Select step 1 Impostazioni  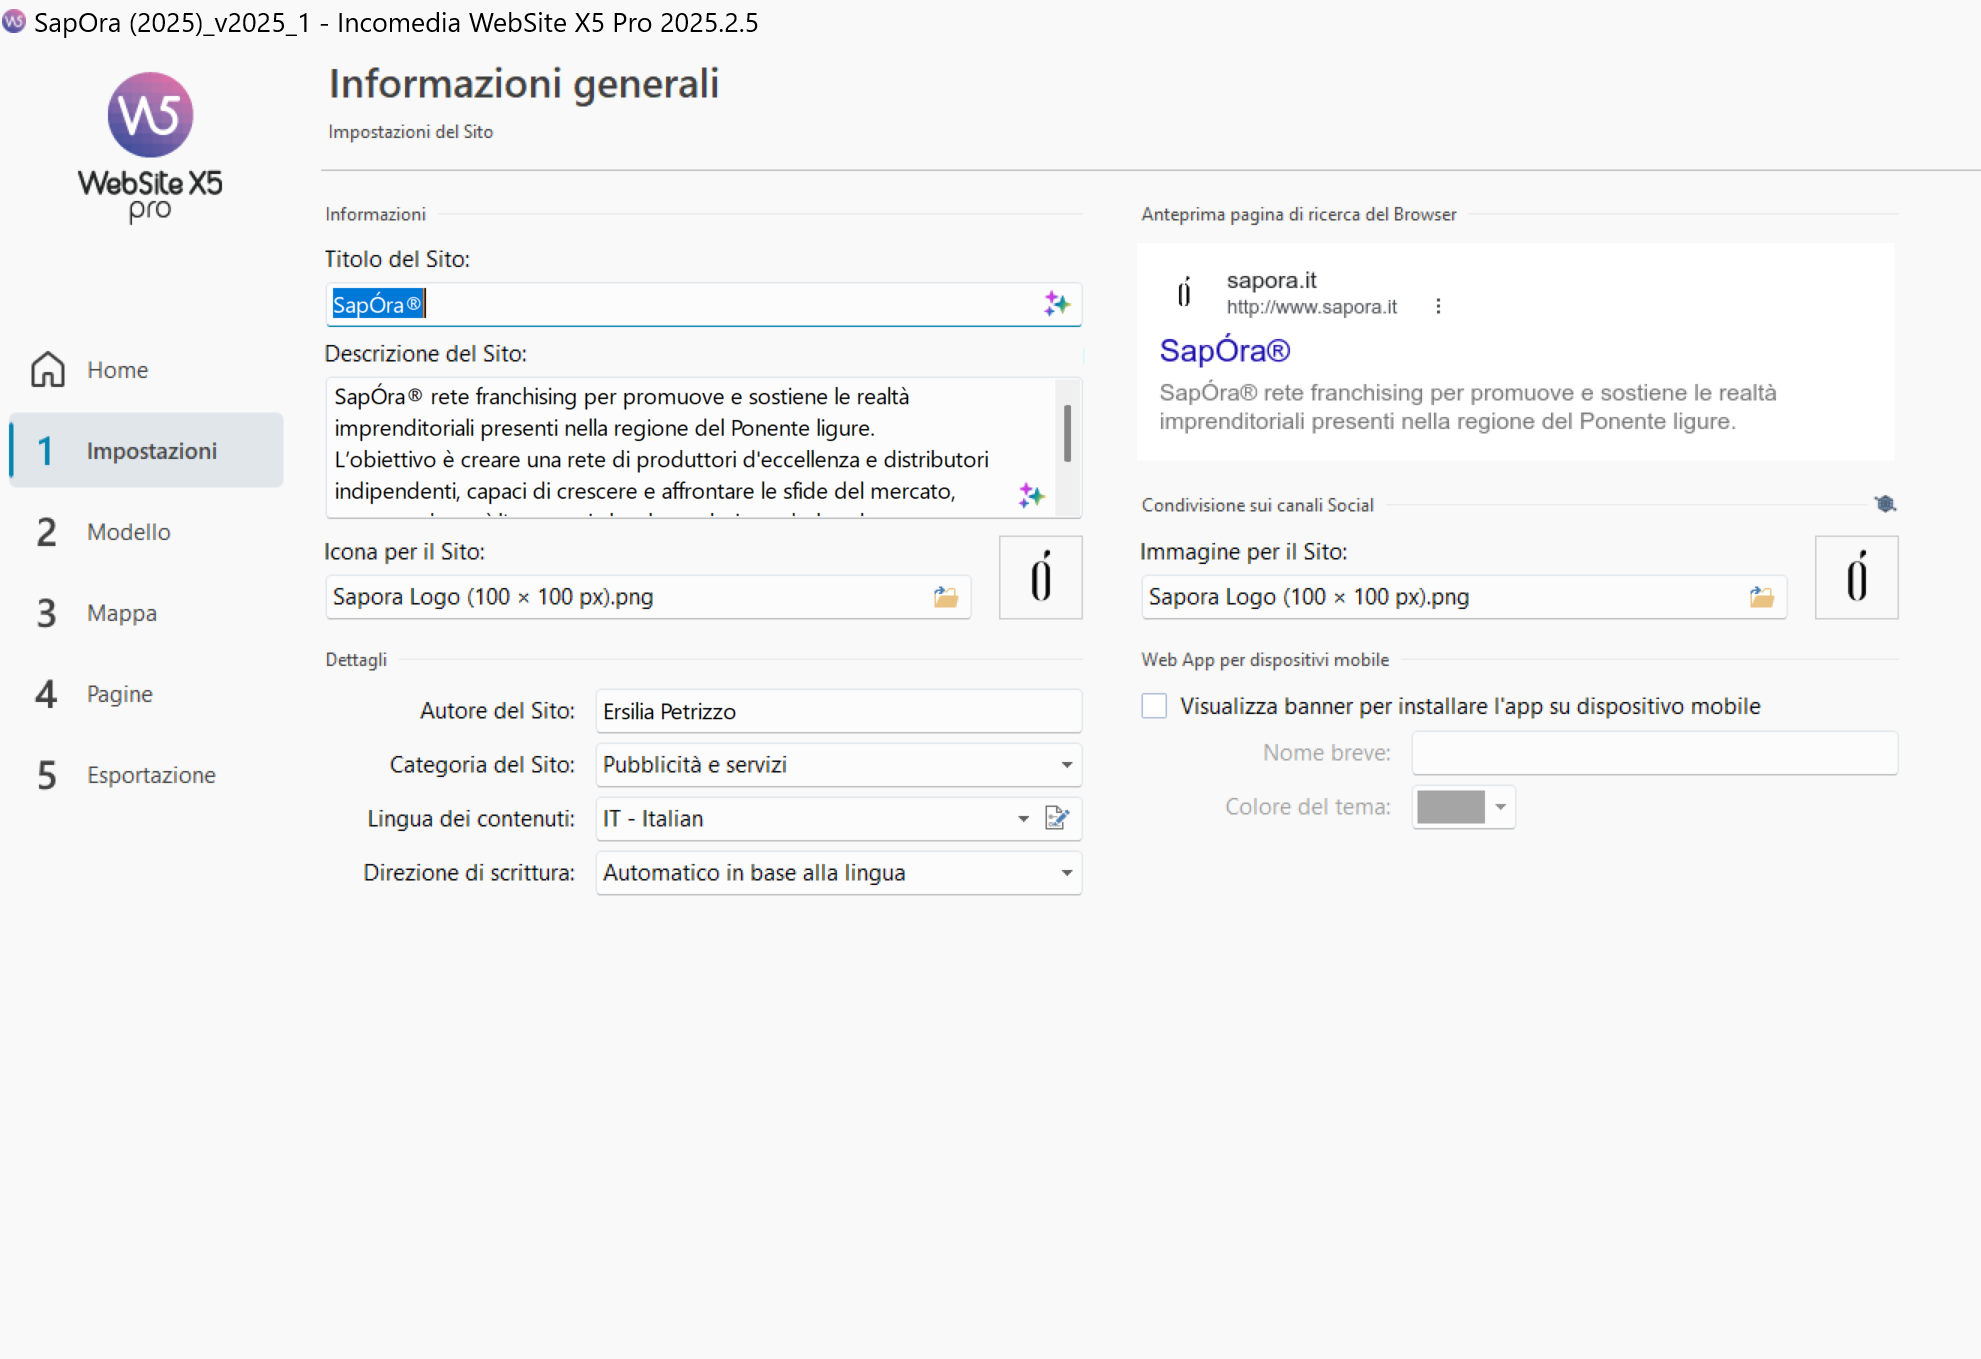pos(146,450)
